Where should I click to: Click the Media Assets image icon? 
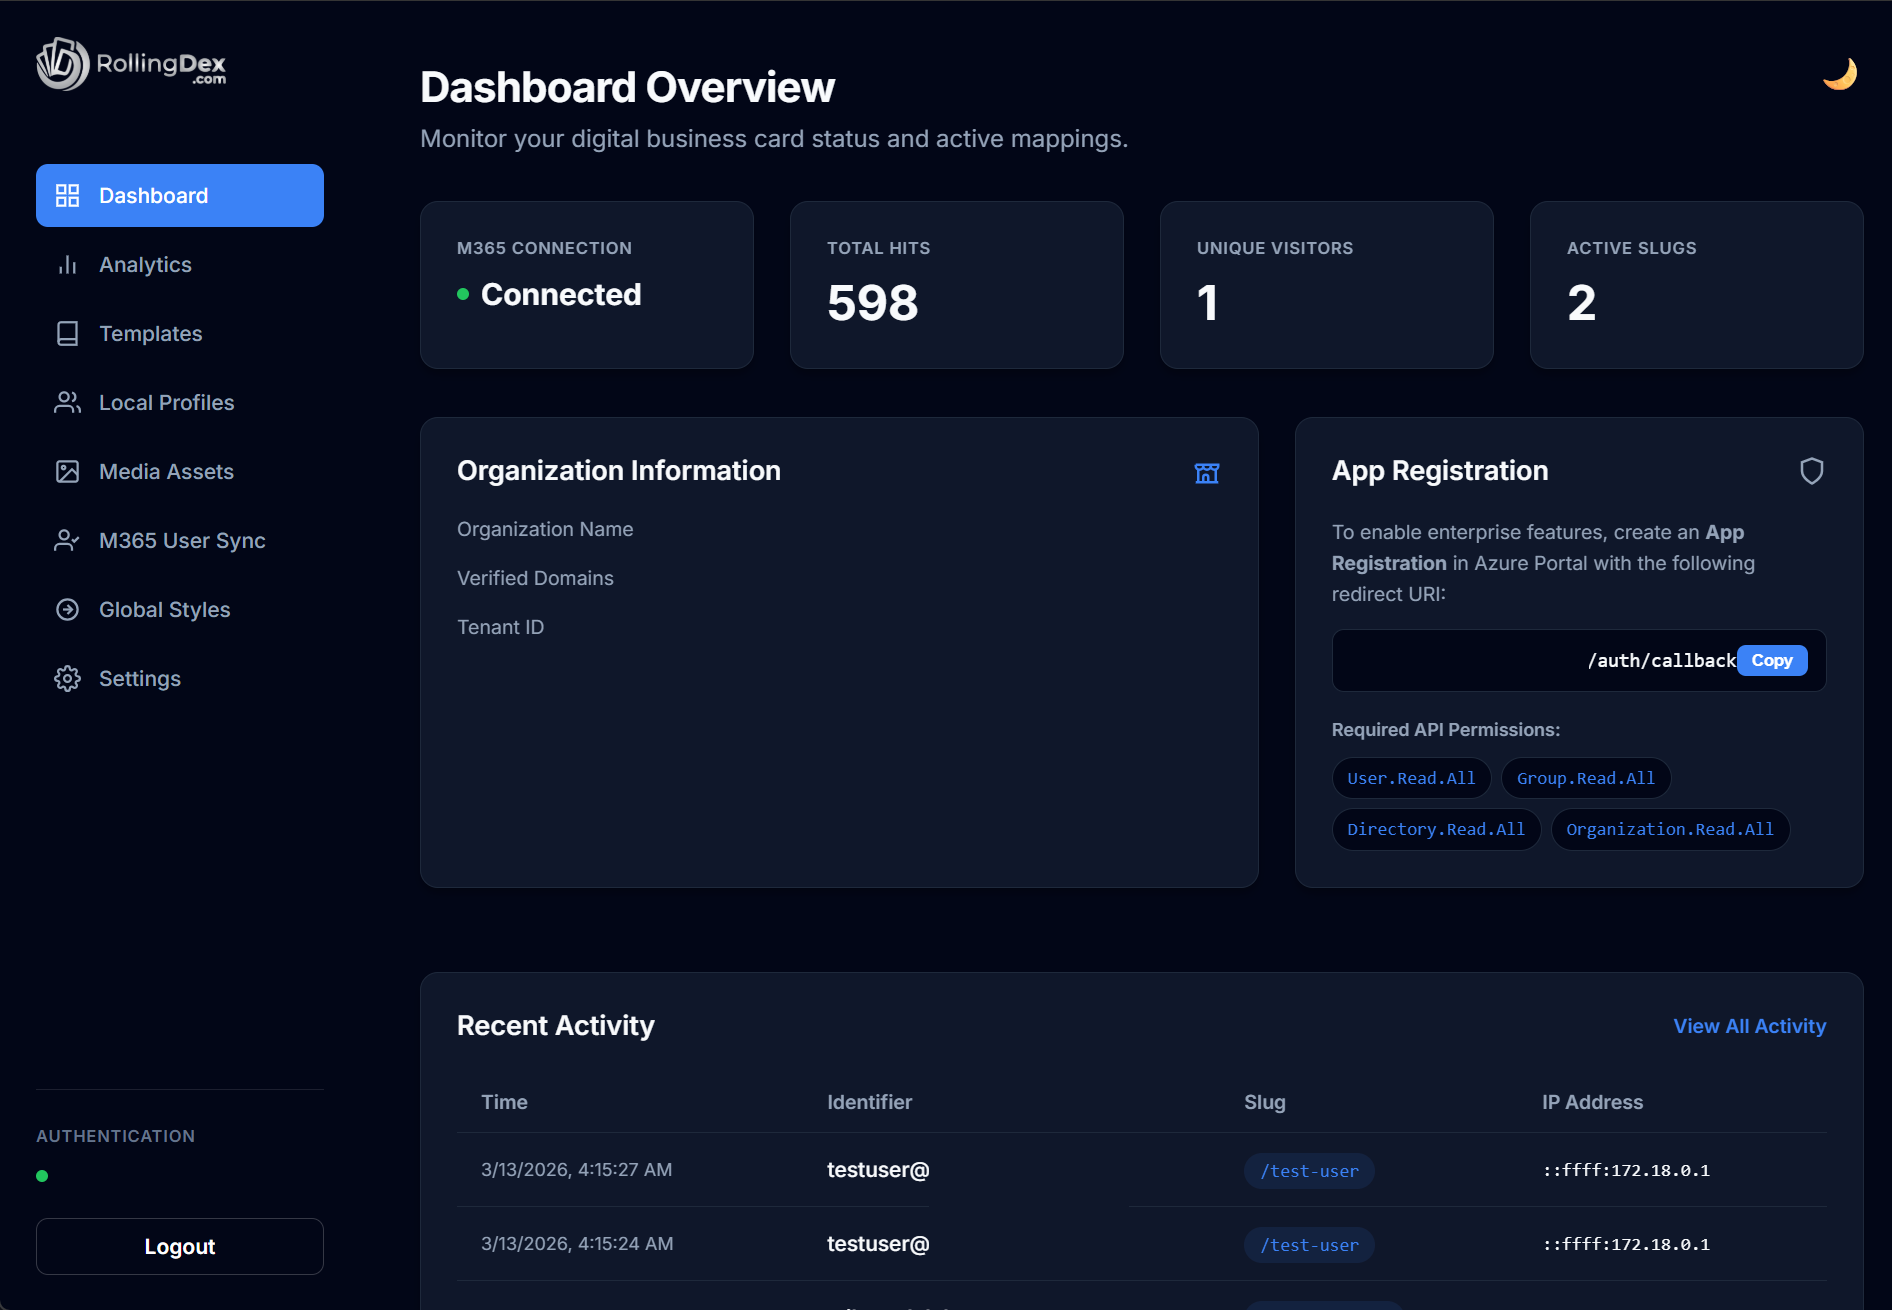[x=67, y=471]
